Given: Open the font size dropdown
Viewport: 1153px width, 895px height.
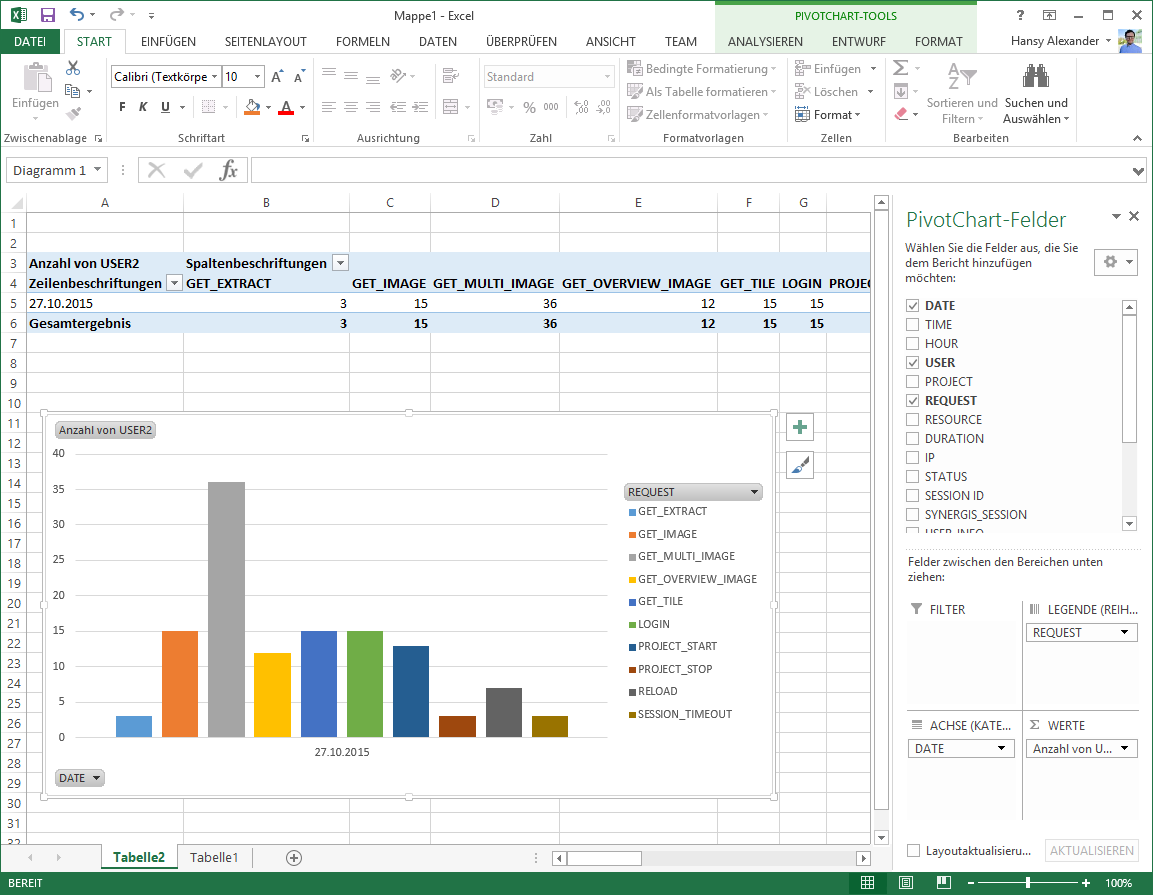Looking at the screenshot, I should tap(256, 76).
